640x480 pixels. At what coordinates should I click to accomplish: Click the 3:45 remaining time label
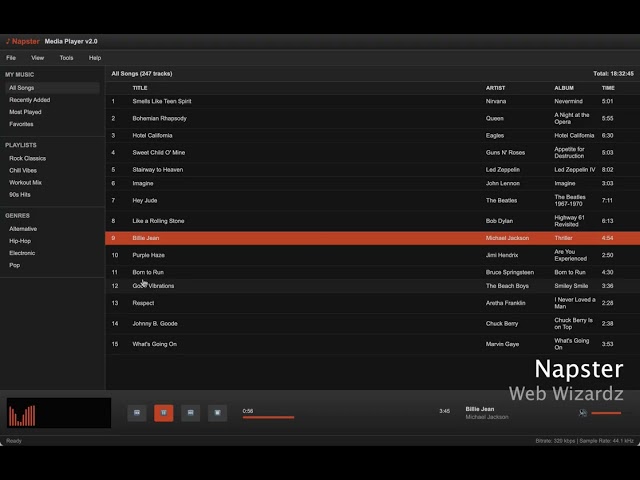(444, 411)
